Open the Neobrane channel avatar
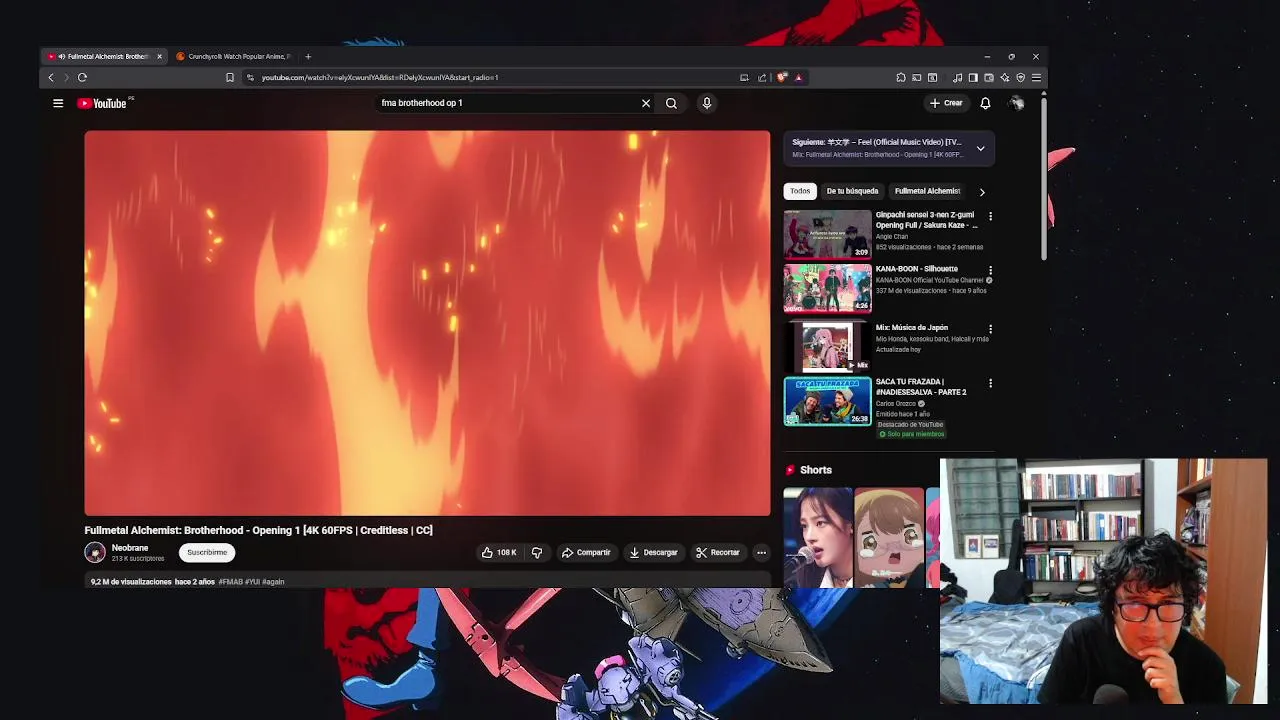This screenshot has width=1280, height=720. (95, 552)
